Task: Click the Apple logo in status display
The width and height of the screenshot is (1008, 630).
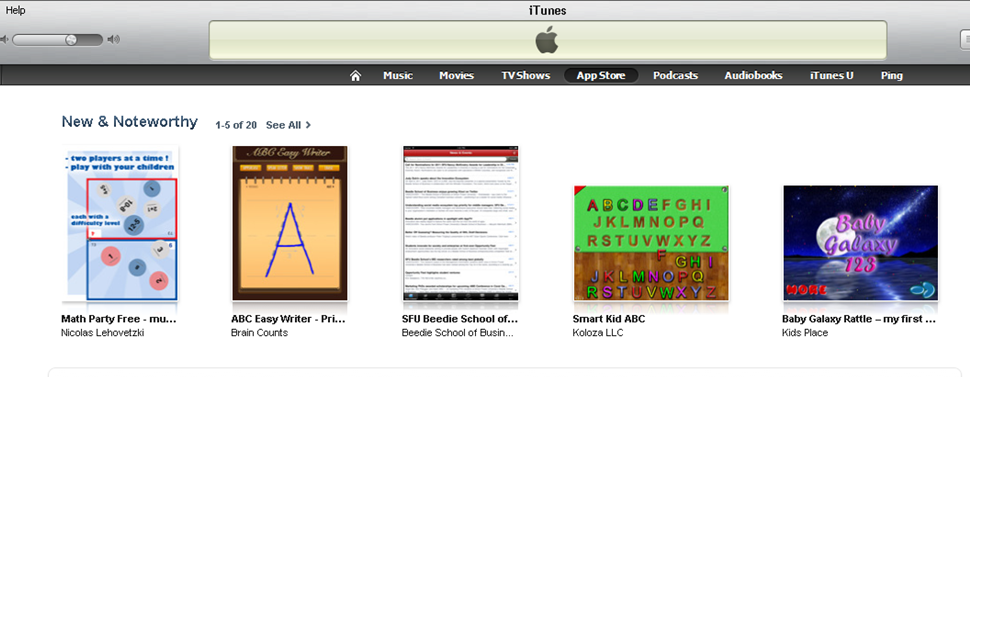Action: [x=547, y=40]
